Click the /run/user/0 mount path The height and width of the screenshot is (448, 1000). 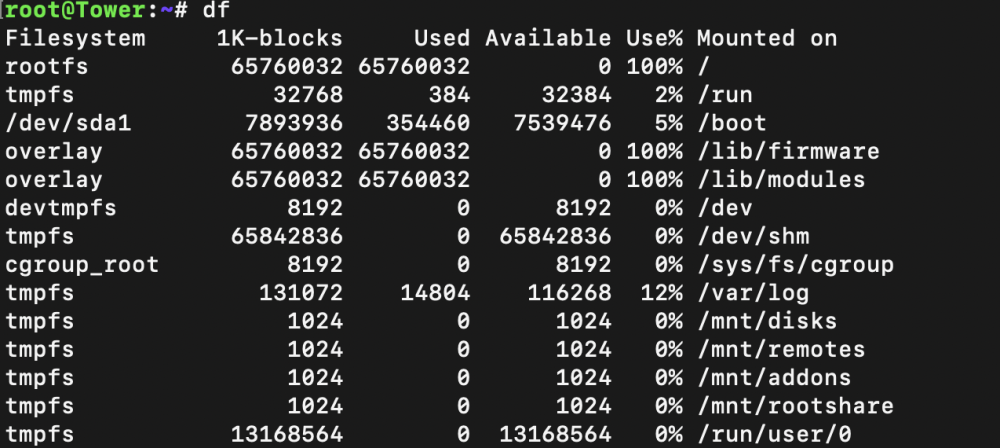click(x=774, y=435)
